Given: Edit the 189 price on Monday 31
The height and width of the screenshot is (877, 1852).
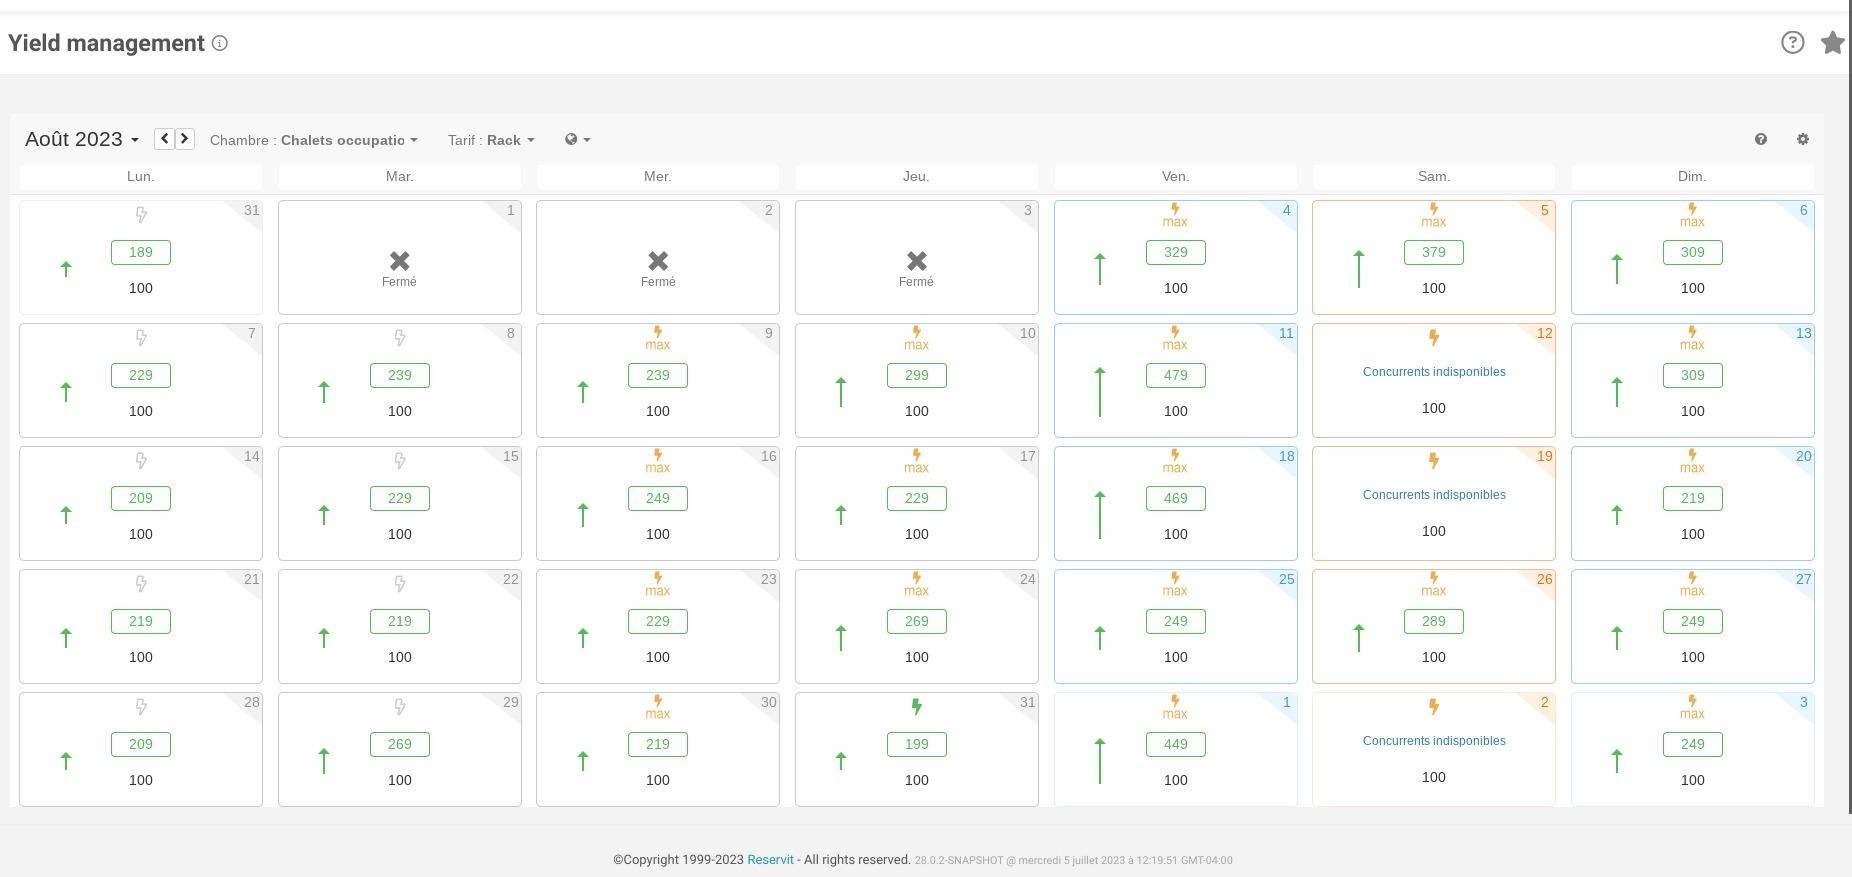Looking at the screenshot, I should tap(141, 252).
